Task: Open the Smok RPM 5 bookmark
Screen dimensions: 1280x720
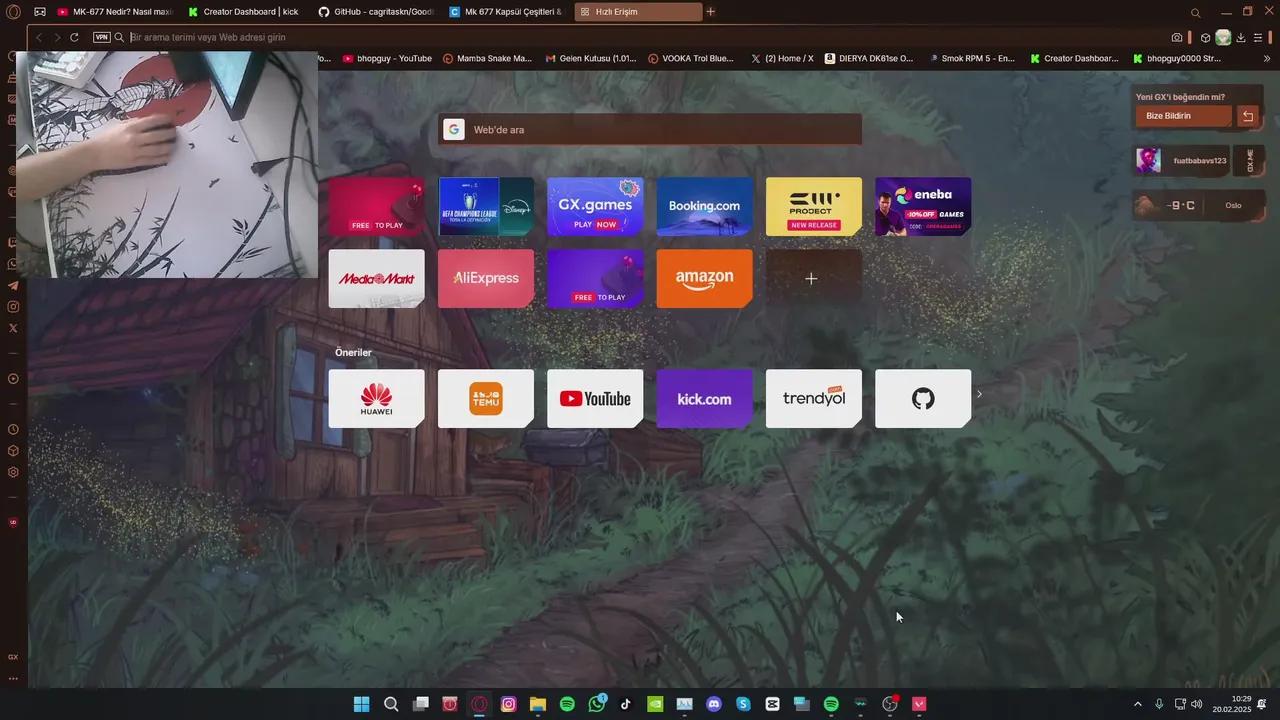Action: (x=971, y=58)
